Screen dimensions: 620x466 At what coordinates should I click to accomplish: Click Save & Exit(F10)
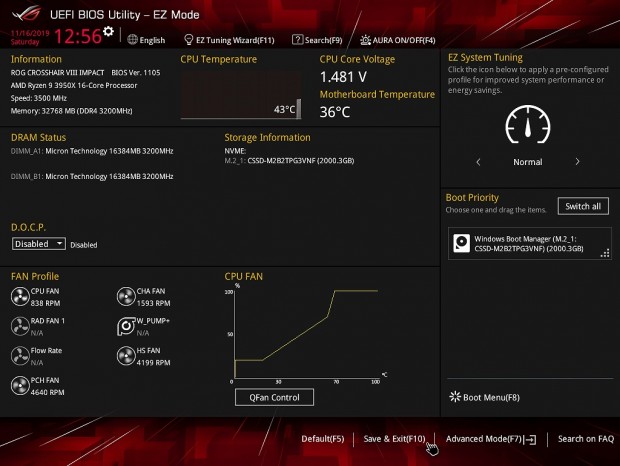394,439
